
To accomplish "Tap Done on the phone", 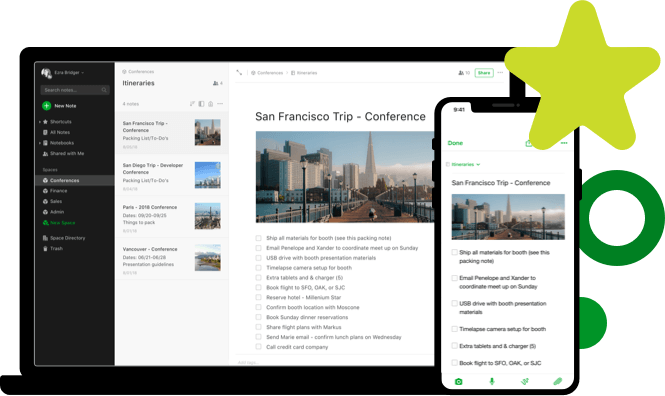I will [x=455, y=143].
